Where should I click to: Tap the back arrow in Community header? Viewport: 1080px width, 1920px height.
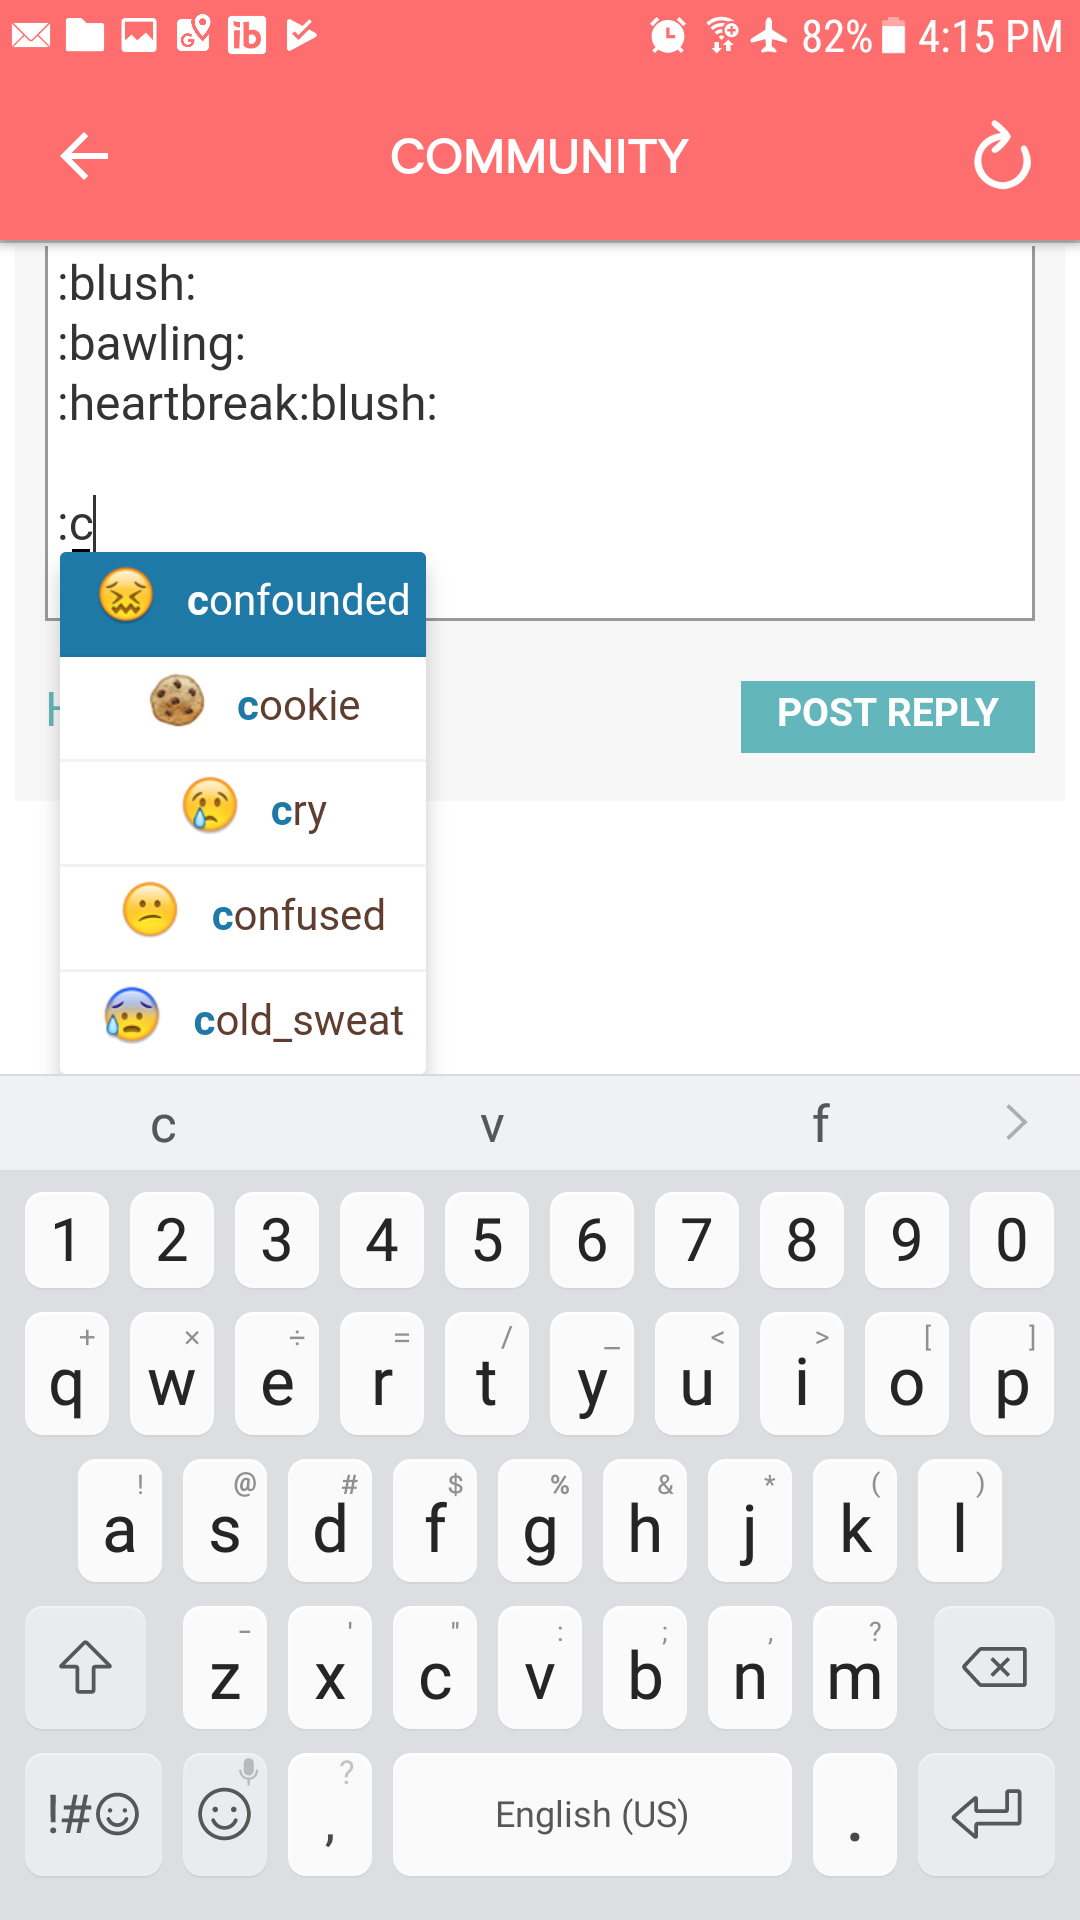coord(84,156)
